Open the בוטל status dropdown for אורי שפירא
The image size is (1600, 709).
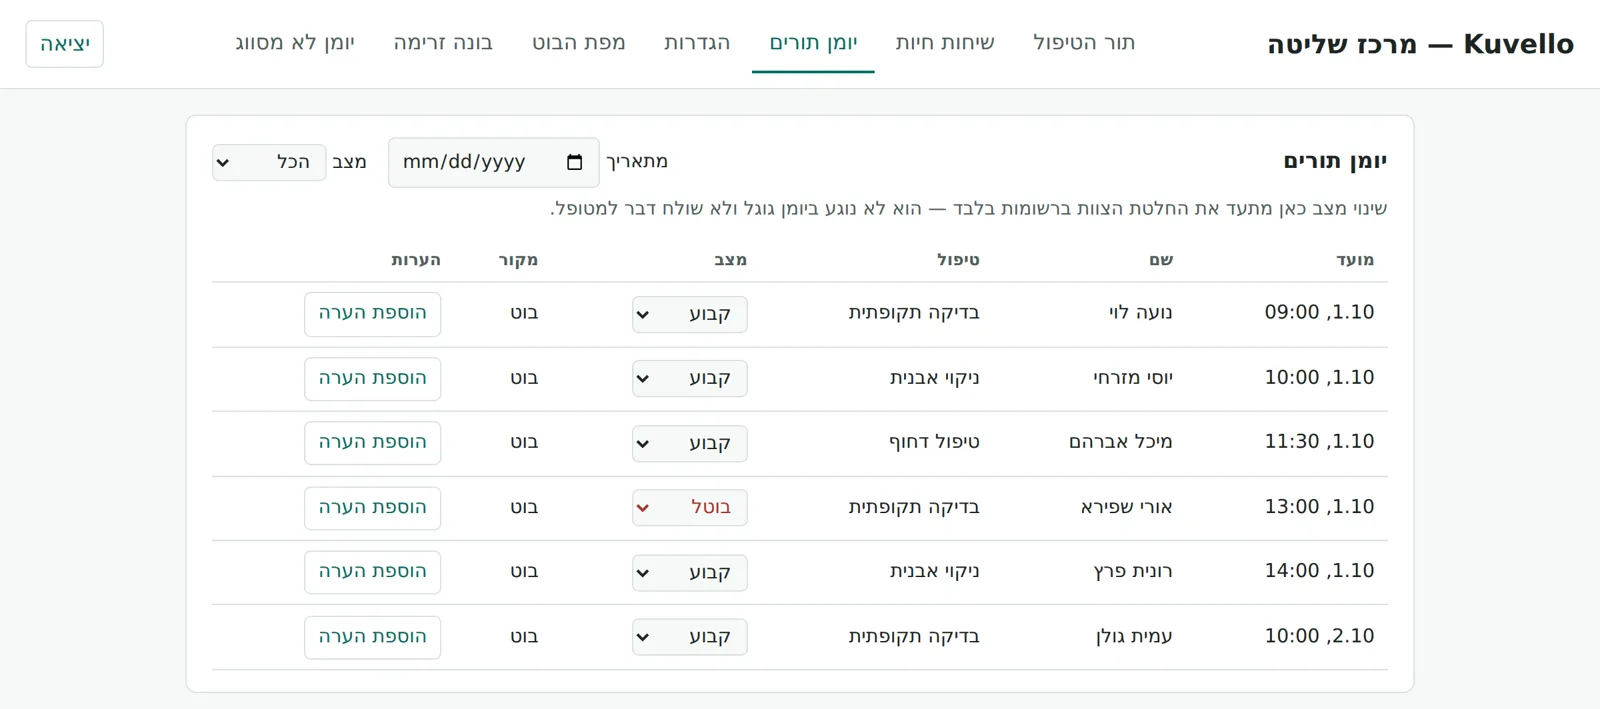(x=690, y=507)
